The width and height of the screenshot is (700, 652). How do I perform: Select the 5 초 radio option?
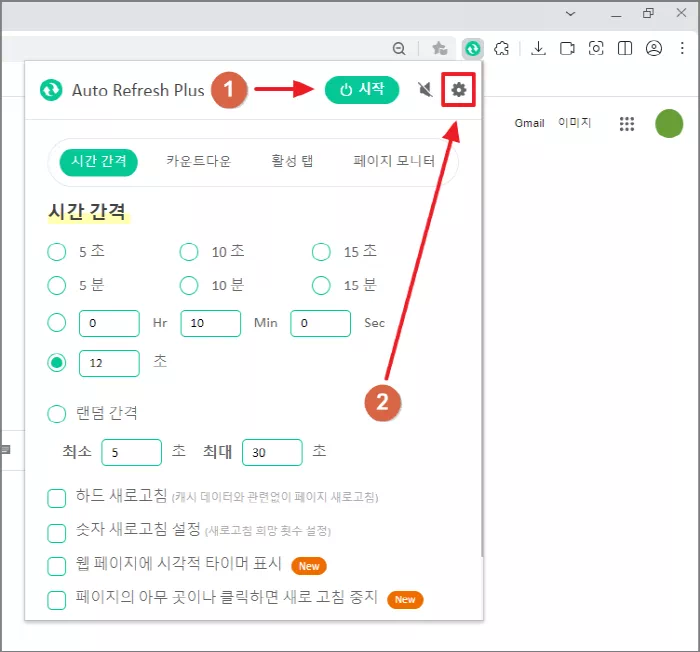57,252
